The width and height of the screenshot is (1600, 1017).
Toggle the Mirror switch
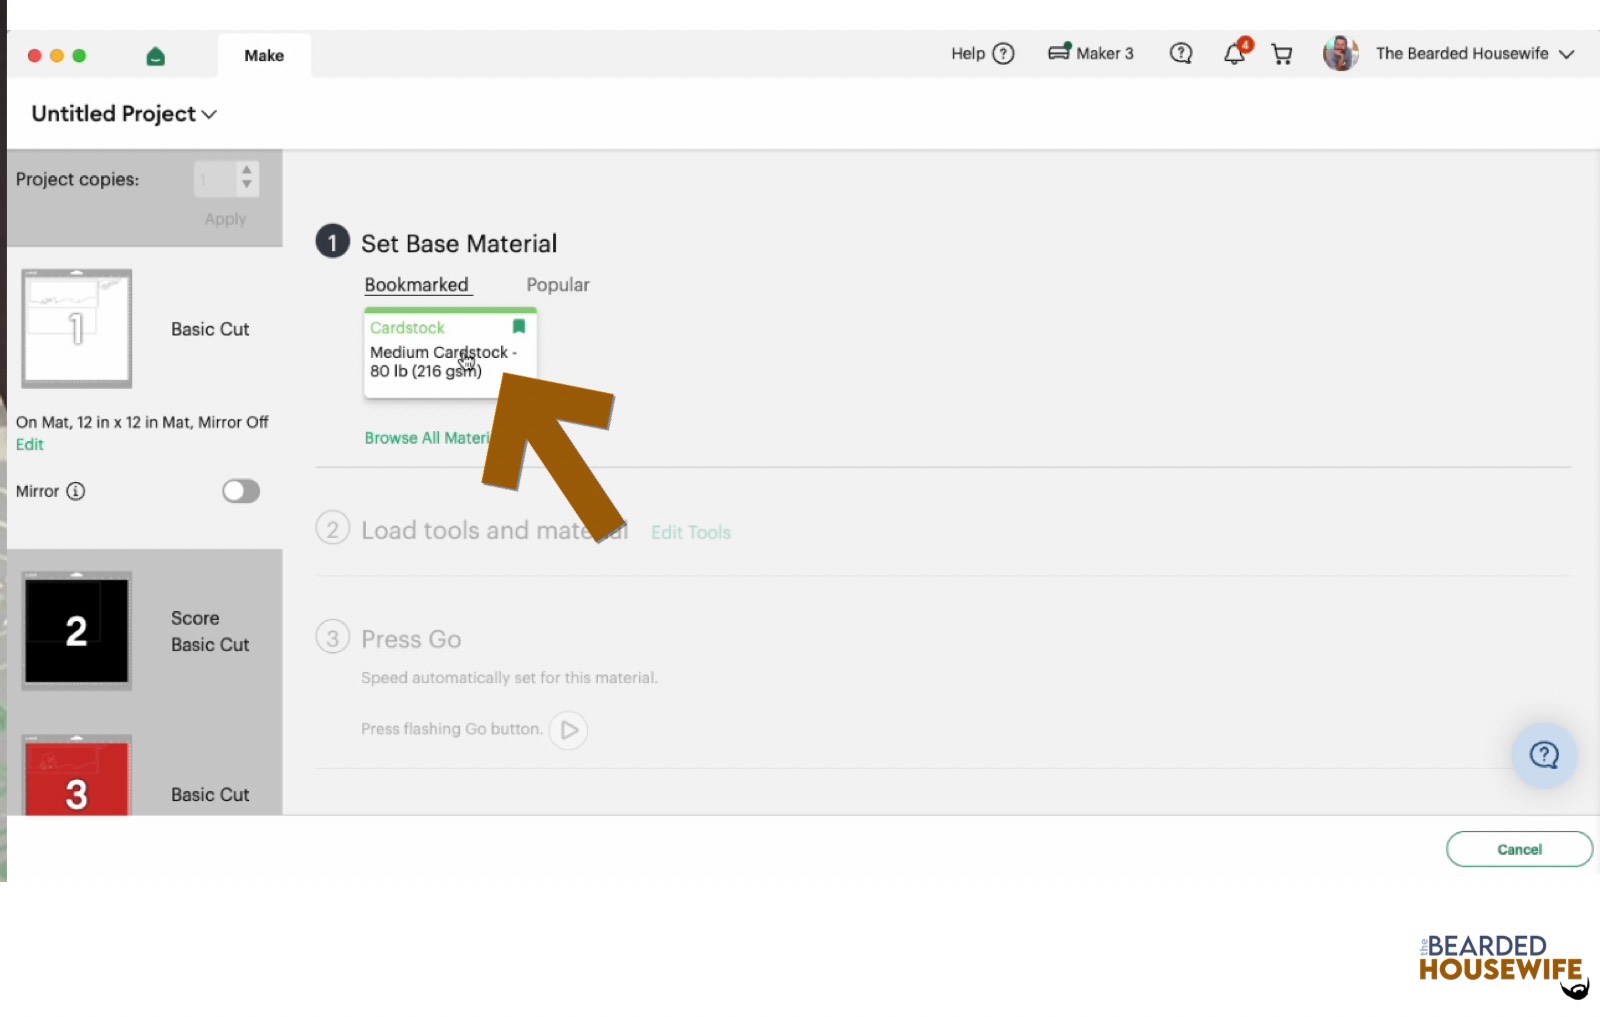(x=241, y=491)
